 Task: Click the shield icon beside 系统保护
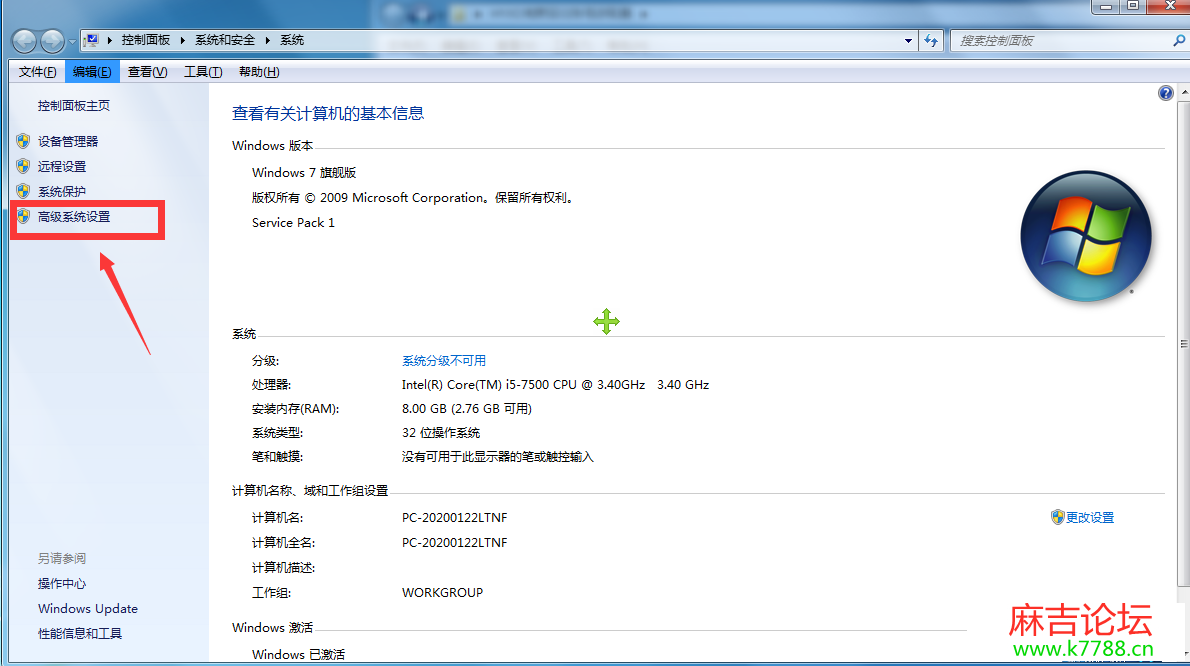(x=24, y=191)
